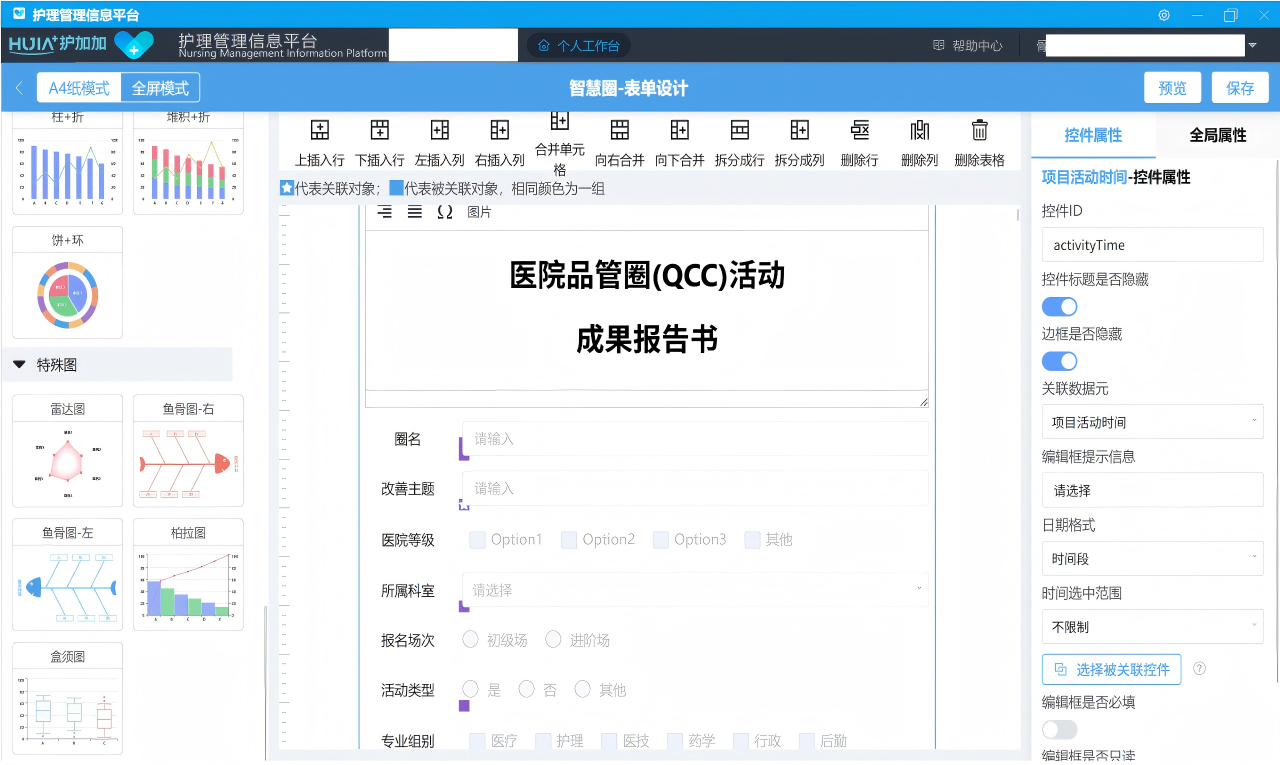Toggle the 控件标题是否隐藏 switch
This screenshot has height=765, width=1280.
point(1059,307)
